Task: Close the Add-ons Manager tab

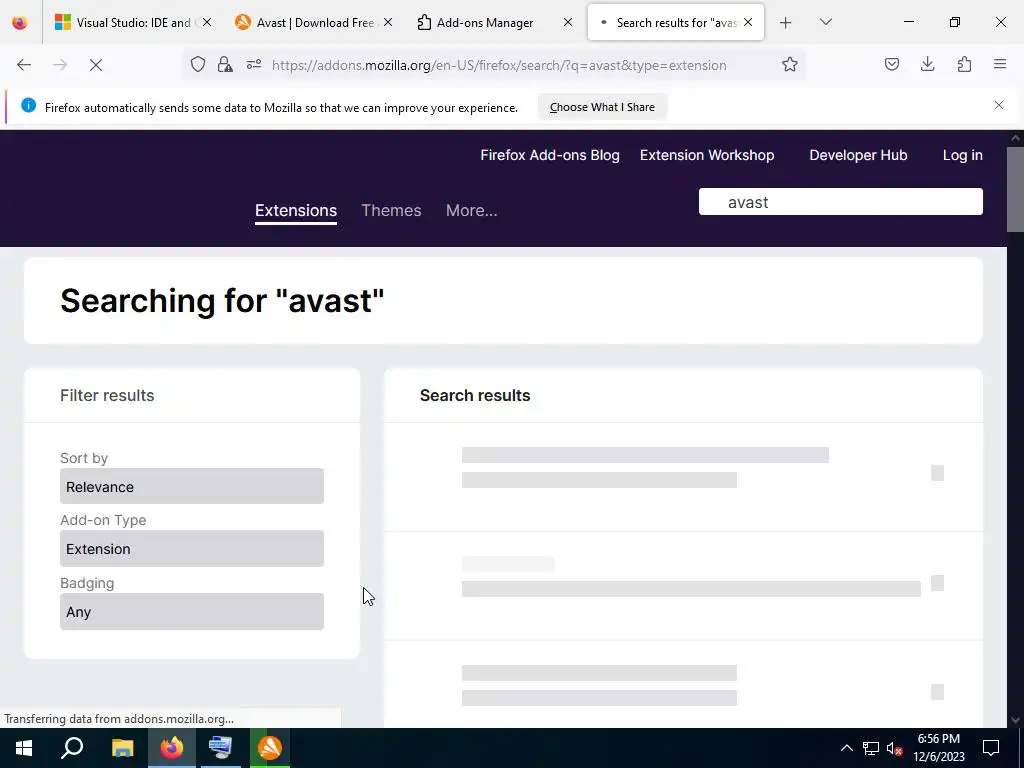Action: point(568,23)
